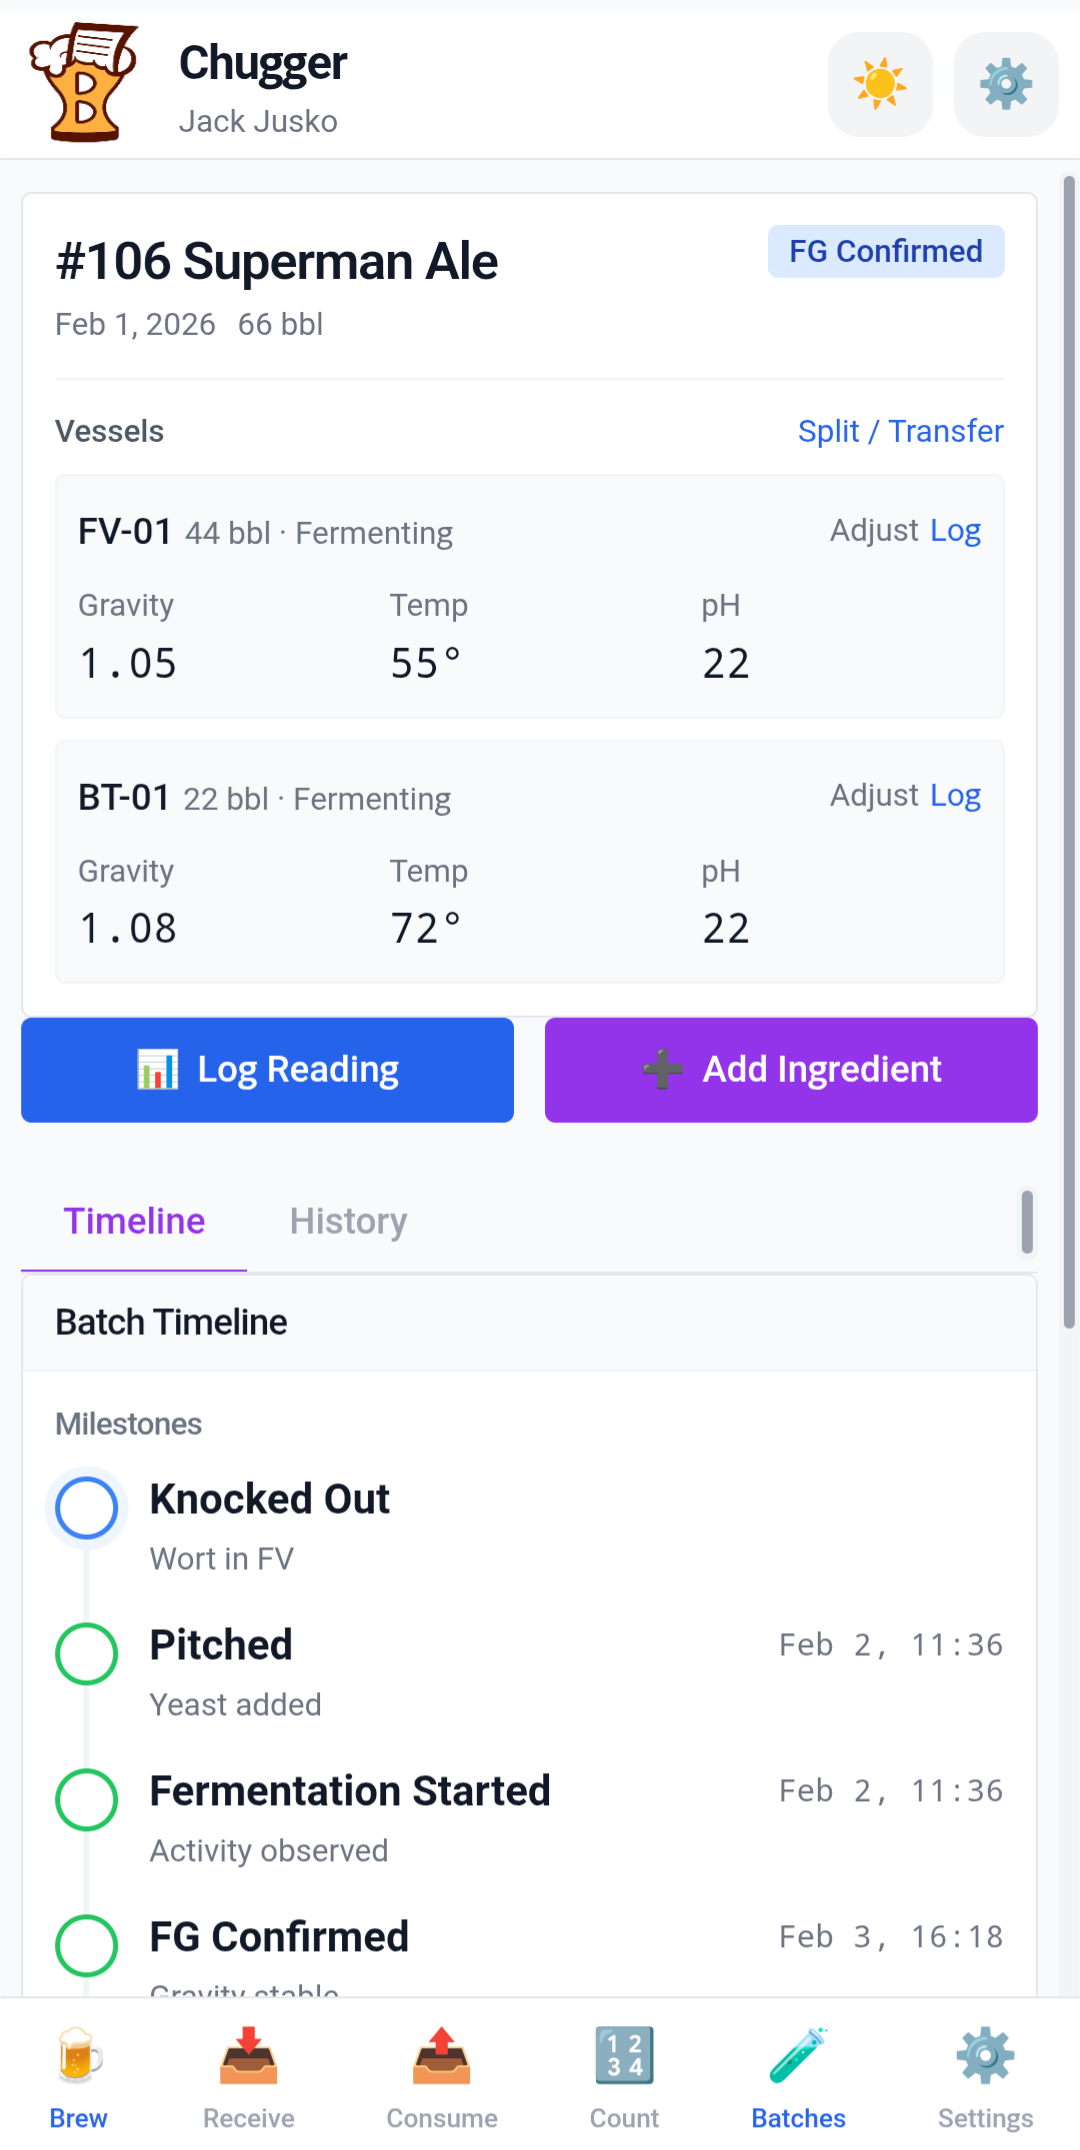Toggle the Knocked Out milestone circle

pyautogui.click(x=86, y=1508)
